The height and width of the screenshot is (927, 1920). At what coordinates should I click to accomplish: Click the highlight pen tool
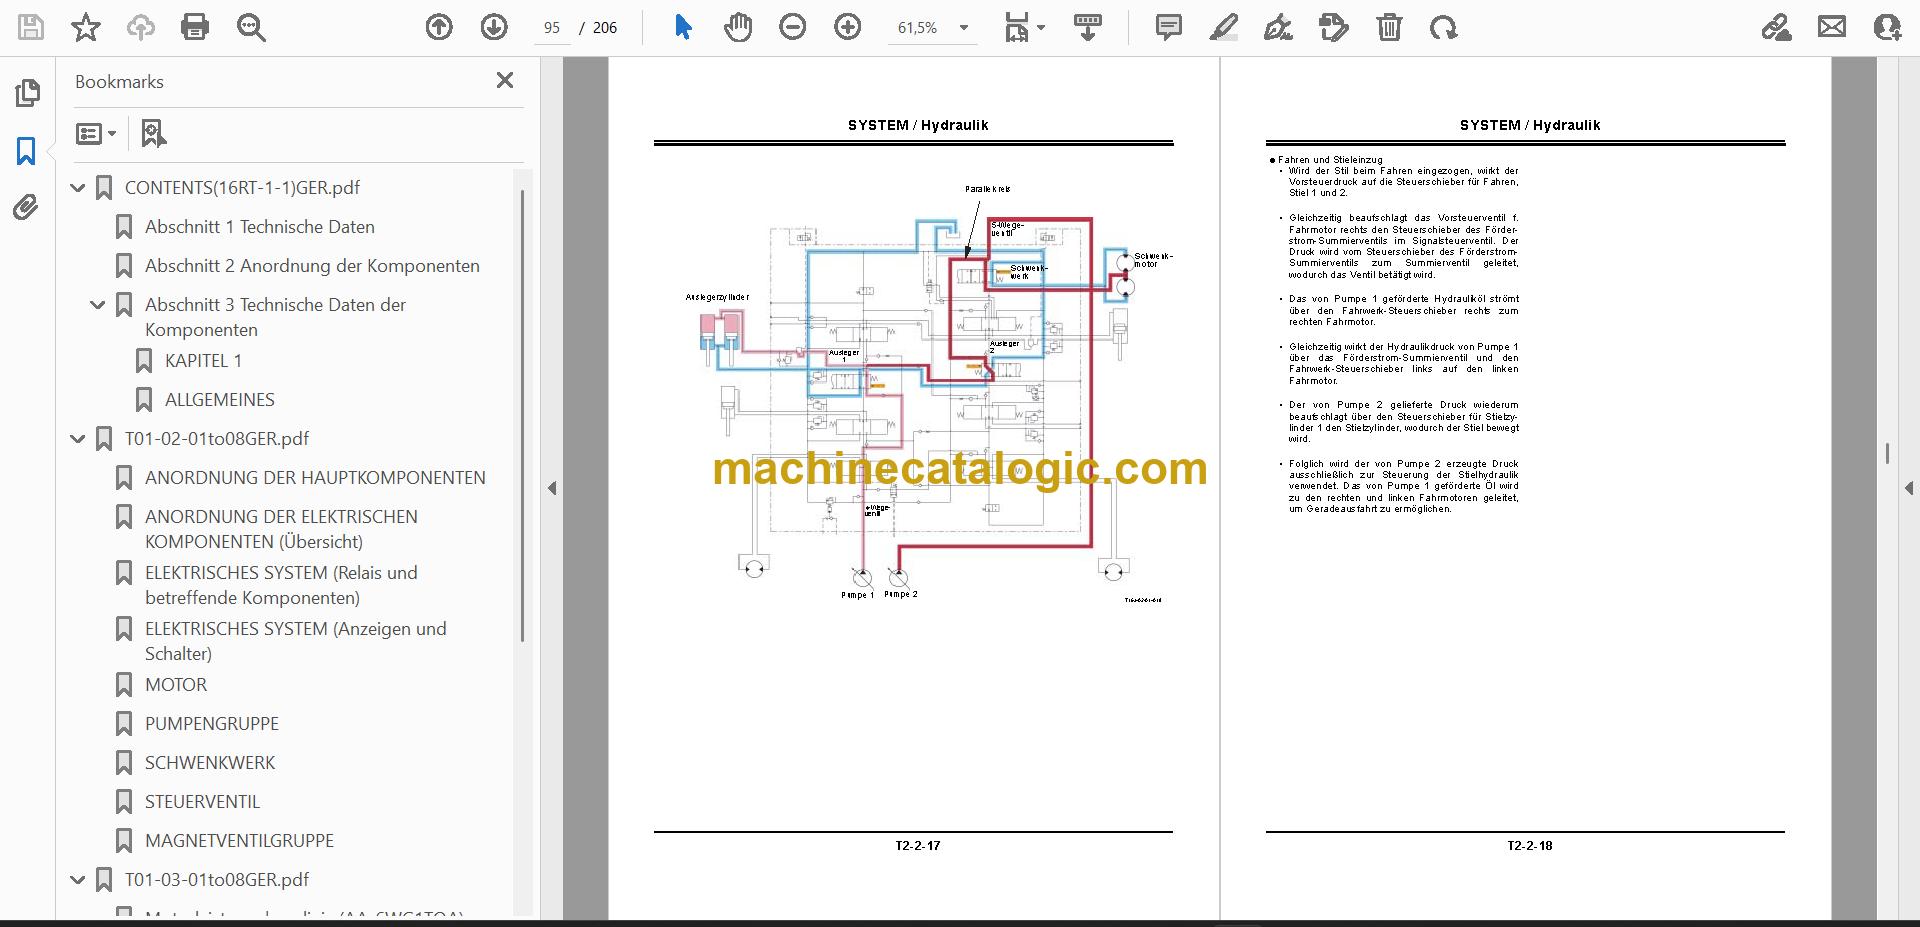pyautogui.click(x=1223, y=27)
